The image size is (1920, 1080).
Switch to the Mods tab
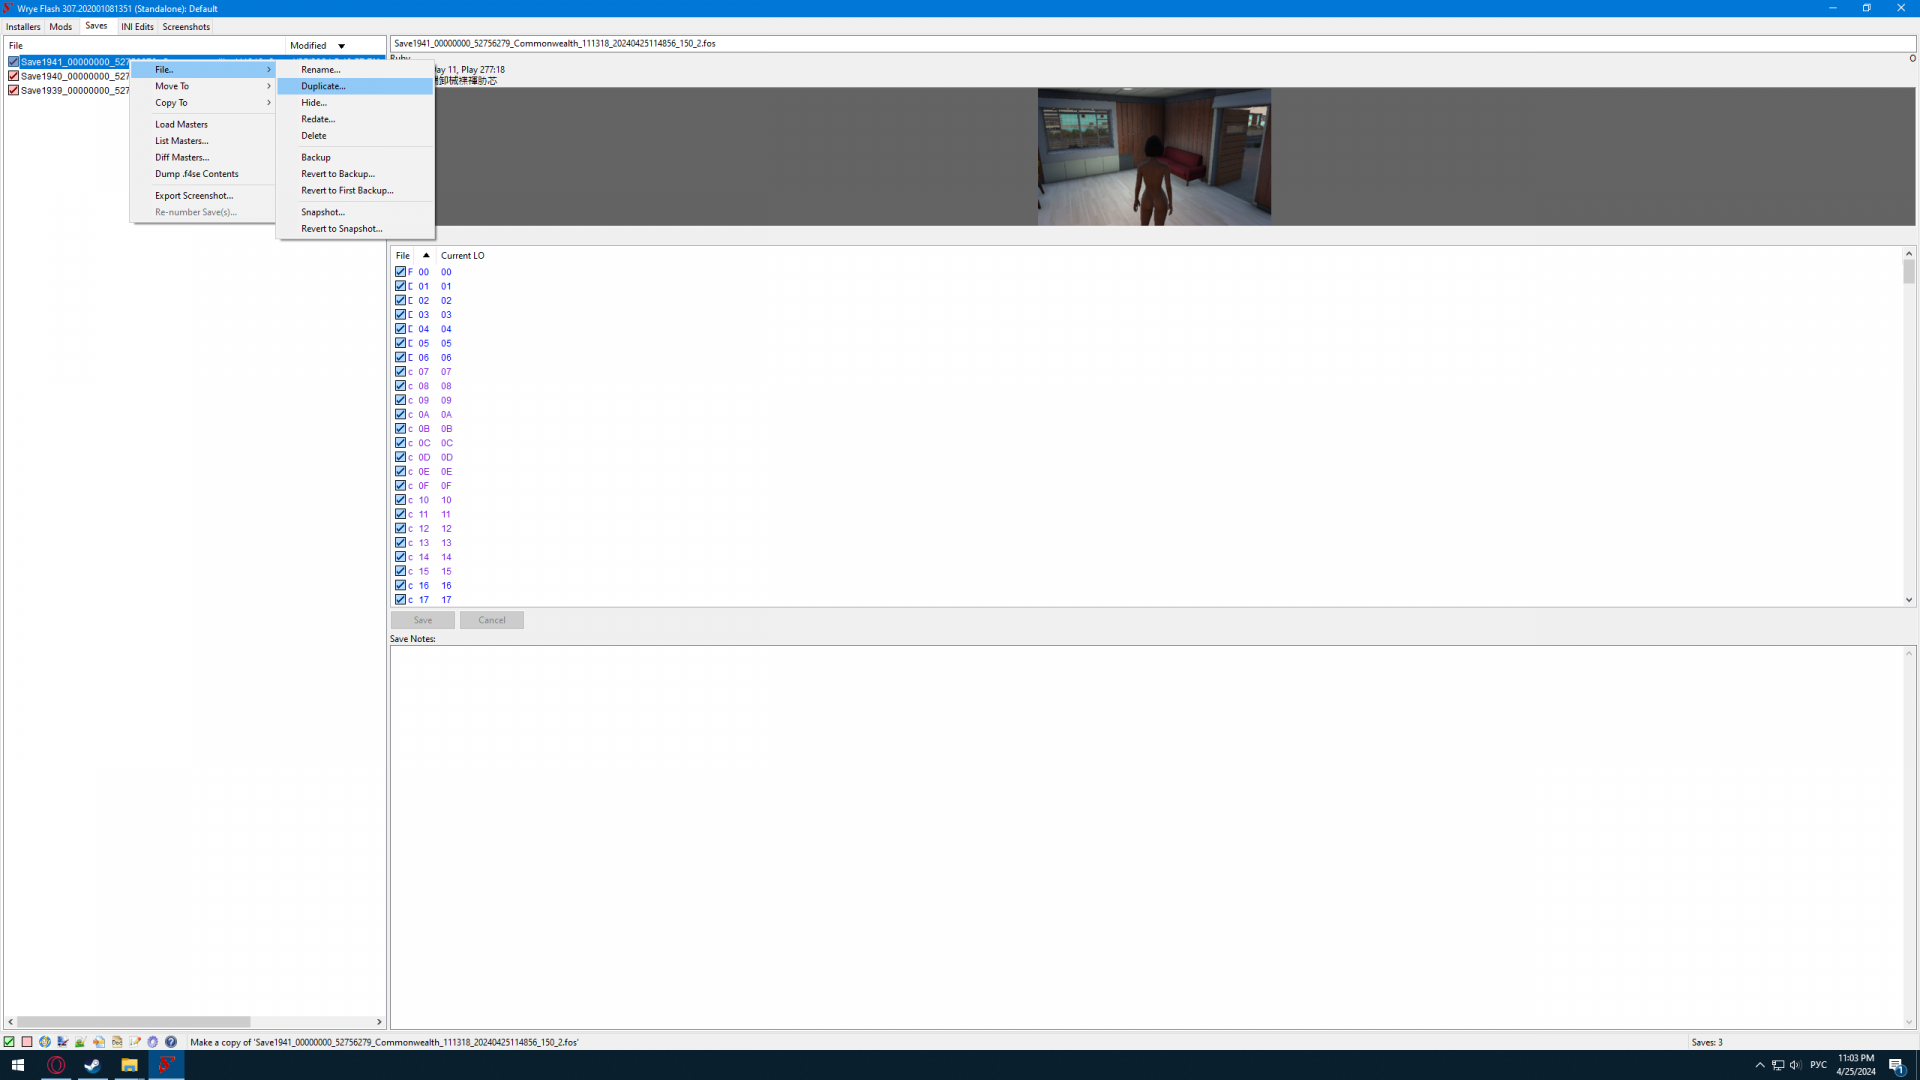point(60,27)
